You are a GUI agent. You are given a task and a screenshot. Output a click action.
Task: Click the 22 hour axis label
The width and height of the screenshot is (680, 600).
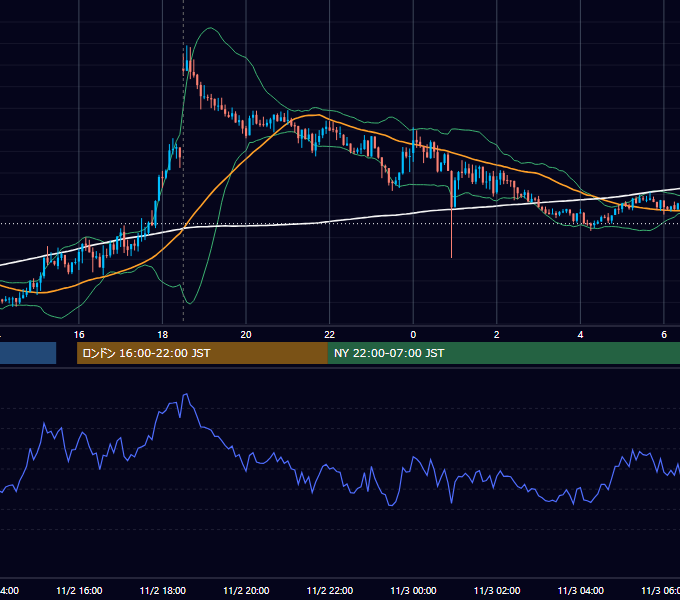point(330,335)
